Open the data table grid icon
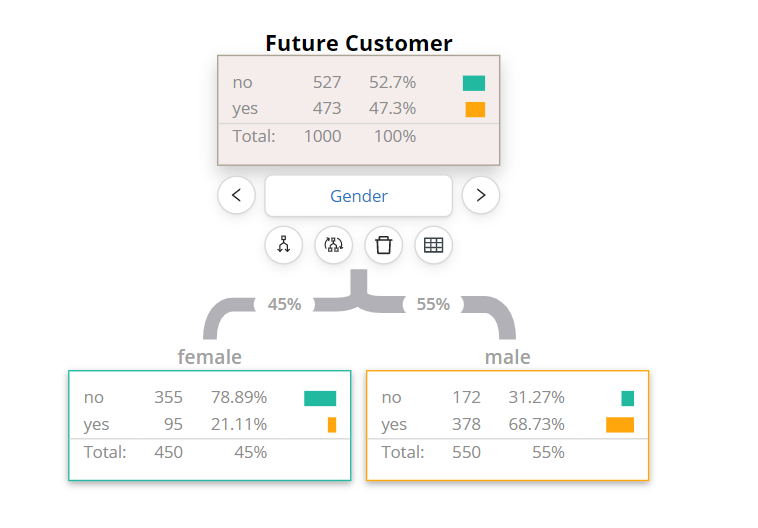 433,245
